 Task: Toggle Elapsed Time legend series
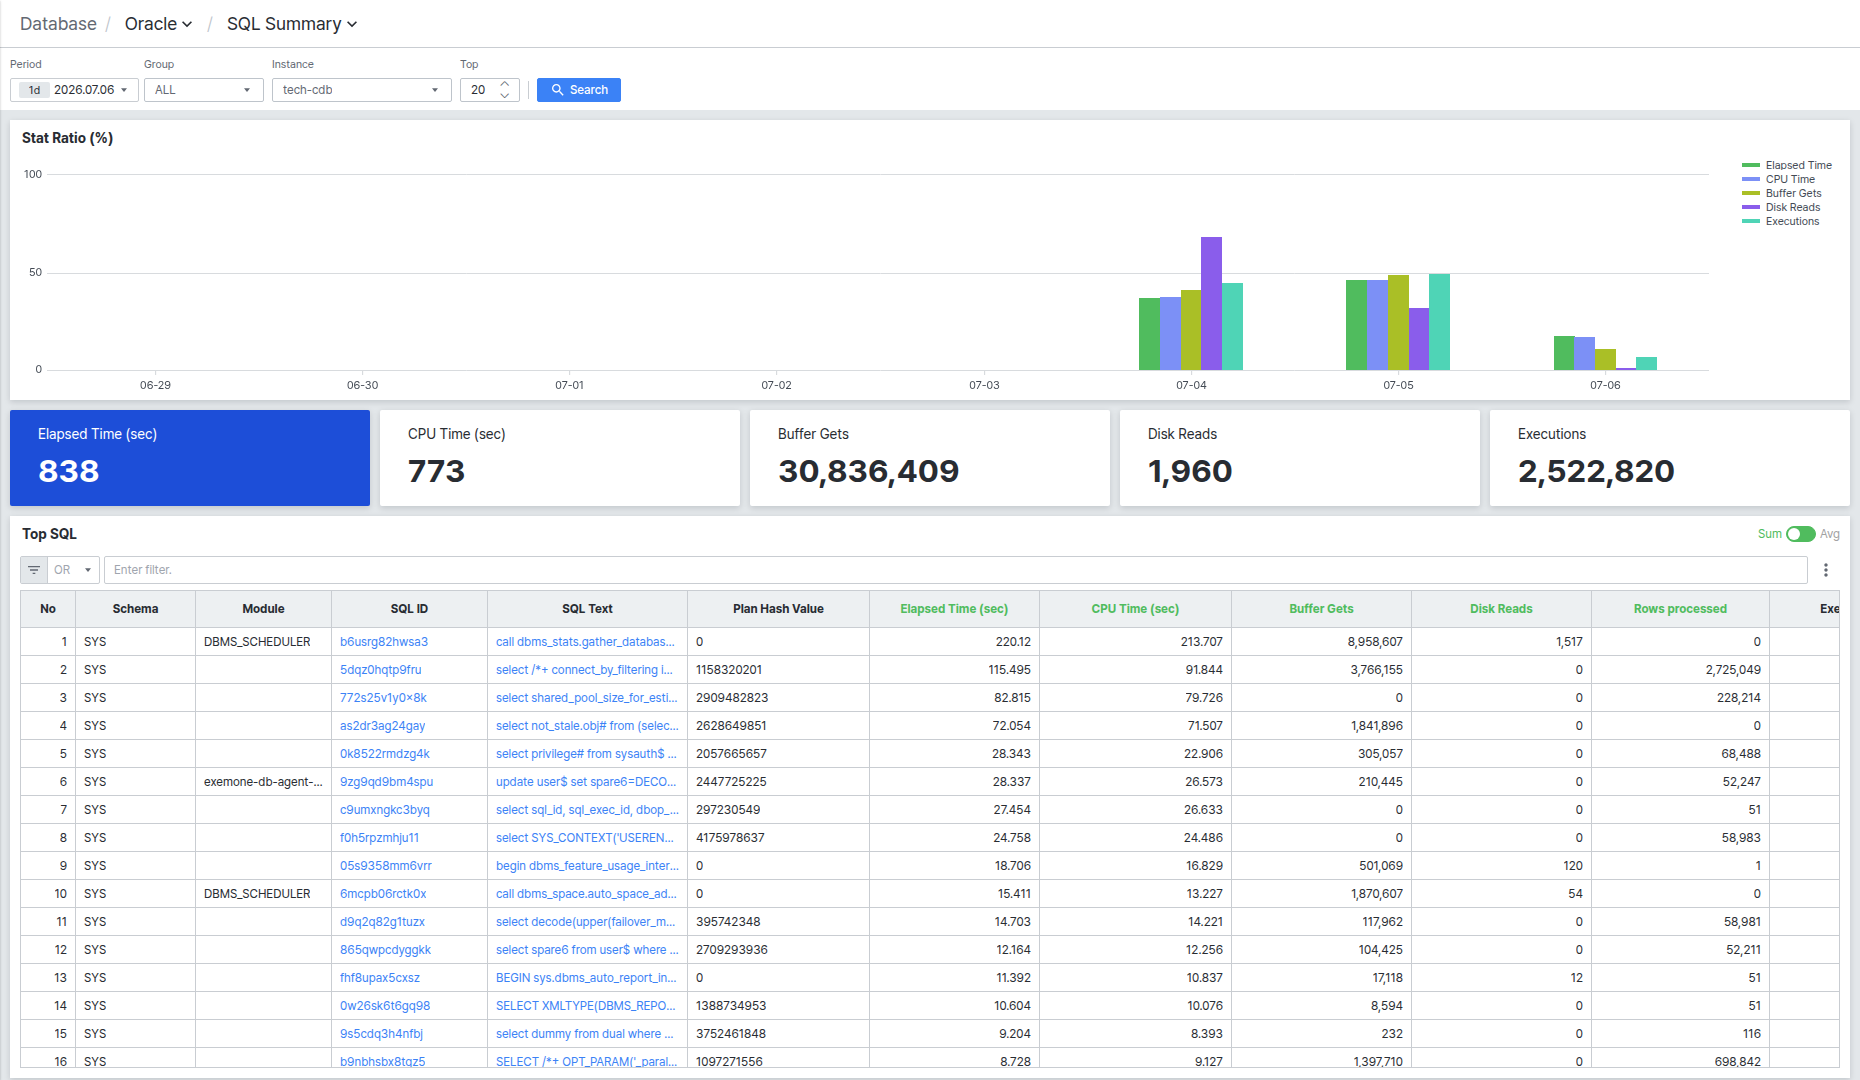[x=1787, y=165]
